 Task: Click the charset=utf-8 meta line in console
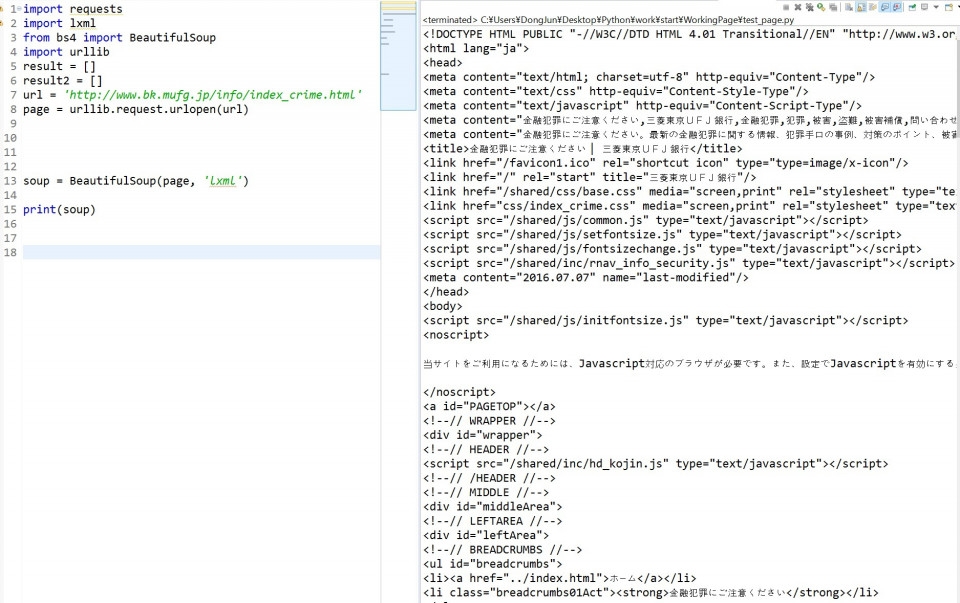tap(649, 77)
